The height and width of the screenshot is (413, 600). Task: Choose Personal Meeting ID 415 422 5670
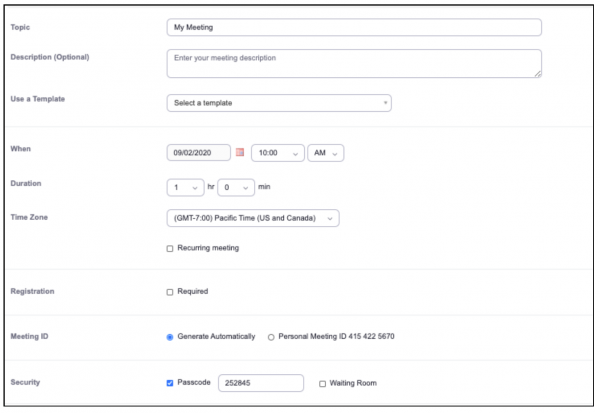pyautogui.click(x=272, y=337)
